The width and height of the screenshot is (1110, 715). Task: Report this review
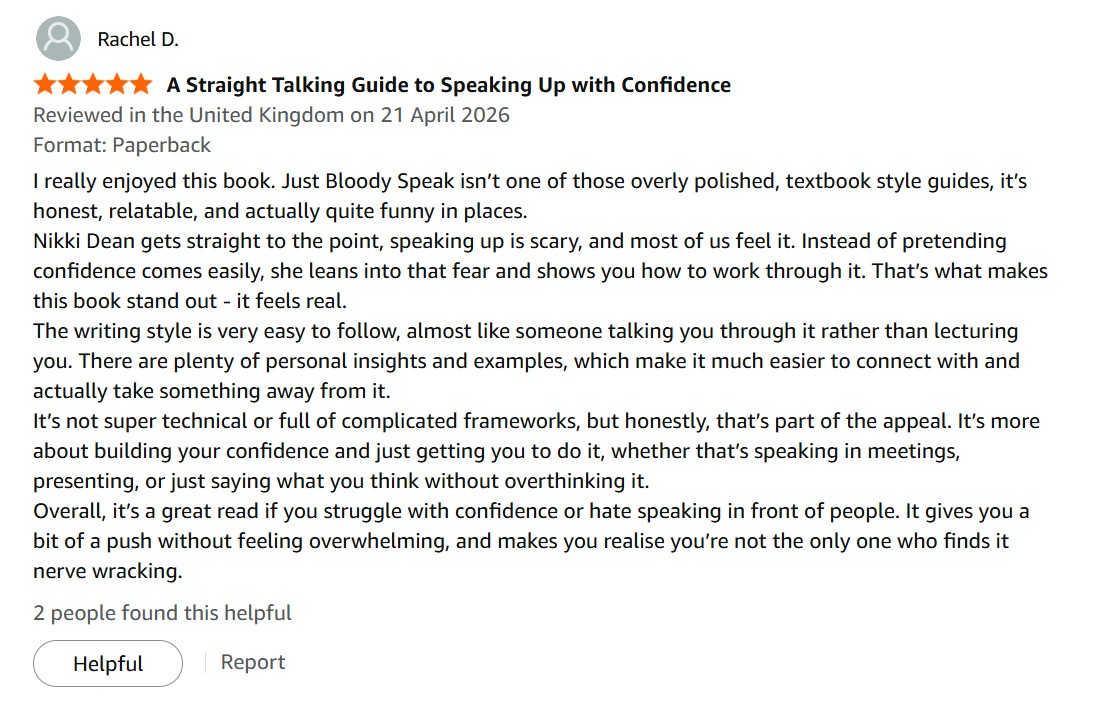pos(253,662)
